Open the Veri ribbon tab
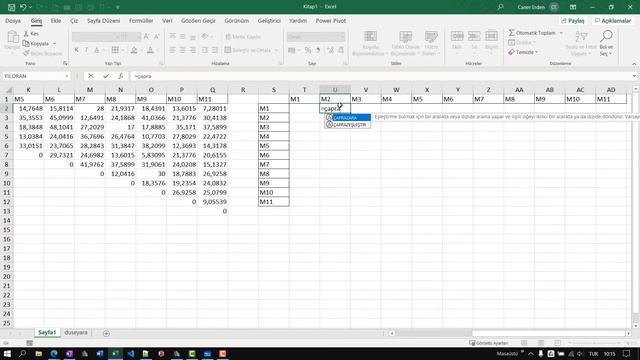This screenshot has width=640, height=360. (x=167, y=20)
